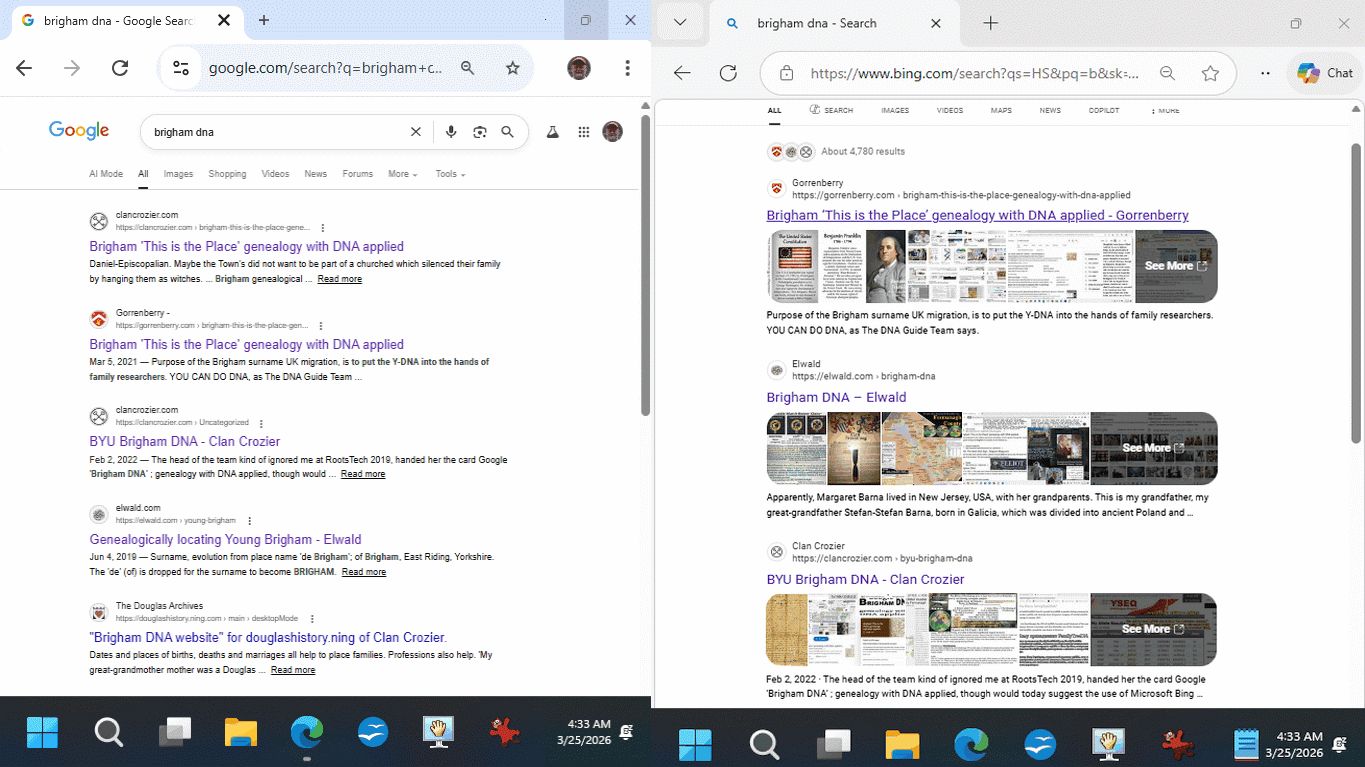Open the Google apps grid
The width and height of the screenshot is (1365, 767).
584,132
